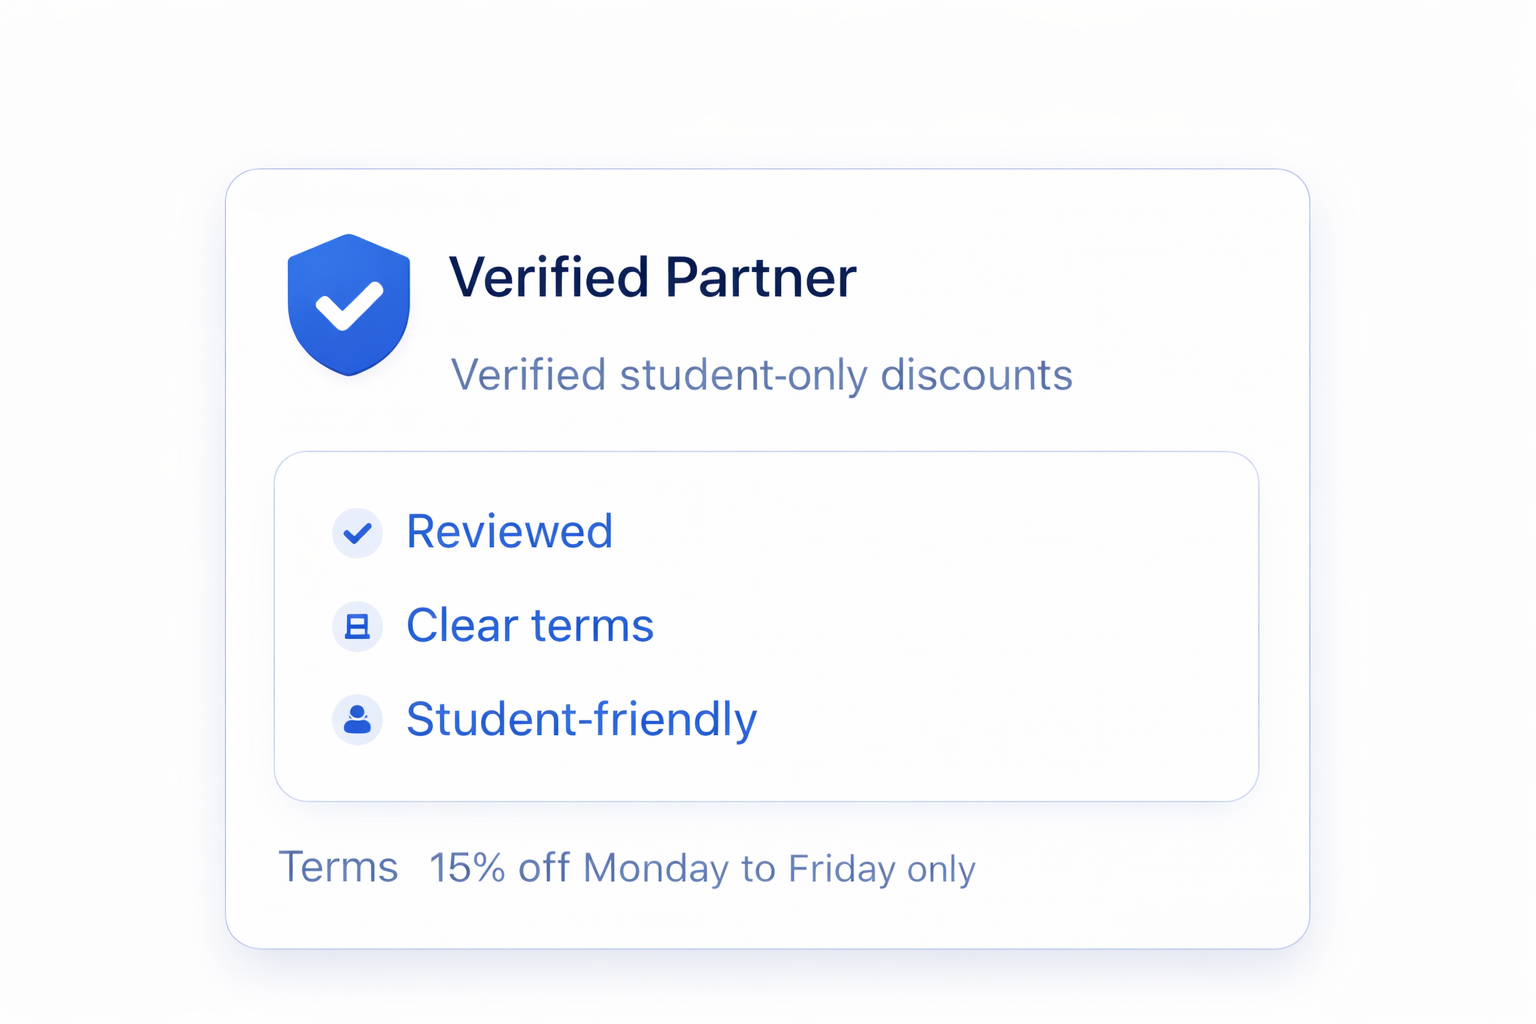Click the Verified student-only discounts subtitle

click(x=761, y=375)
